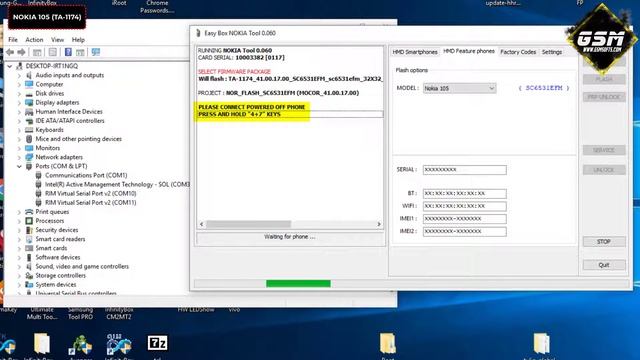Select Intel(R) Active Management Technology - SOL
Image resolution: width=640 pixels, height=360 pixels.
[x=117, y=184]
